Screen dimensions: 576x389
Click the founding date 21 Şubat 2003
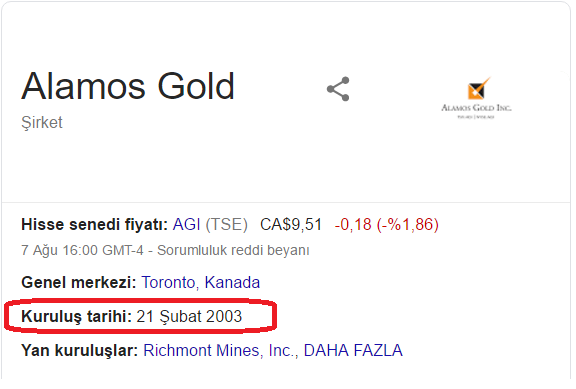coord(189,317)
